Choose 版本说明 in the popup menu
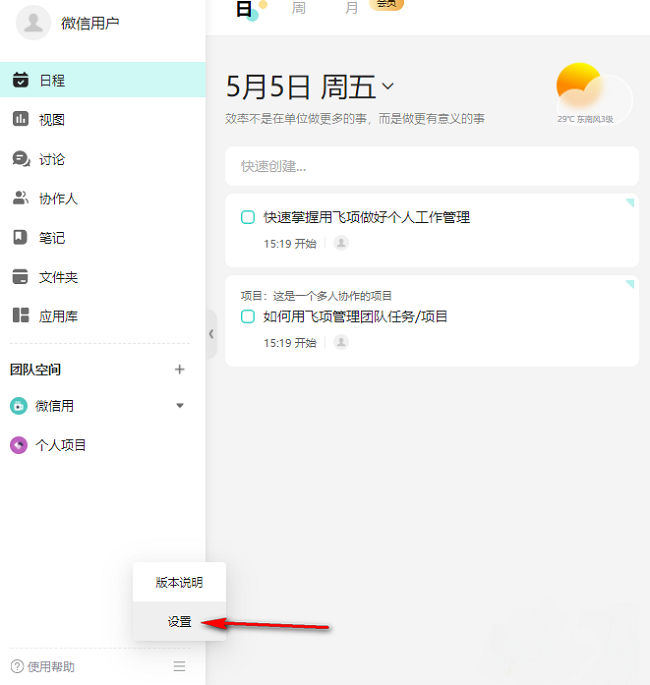Screen dimensions: 650x685 coord(180,582)
